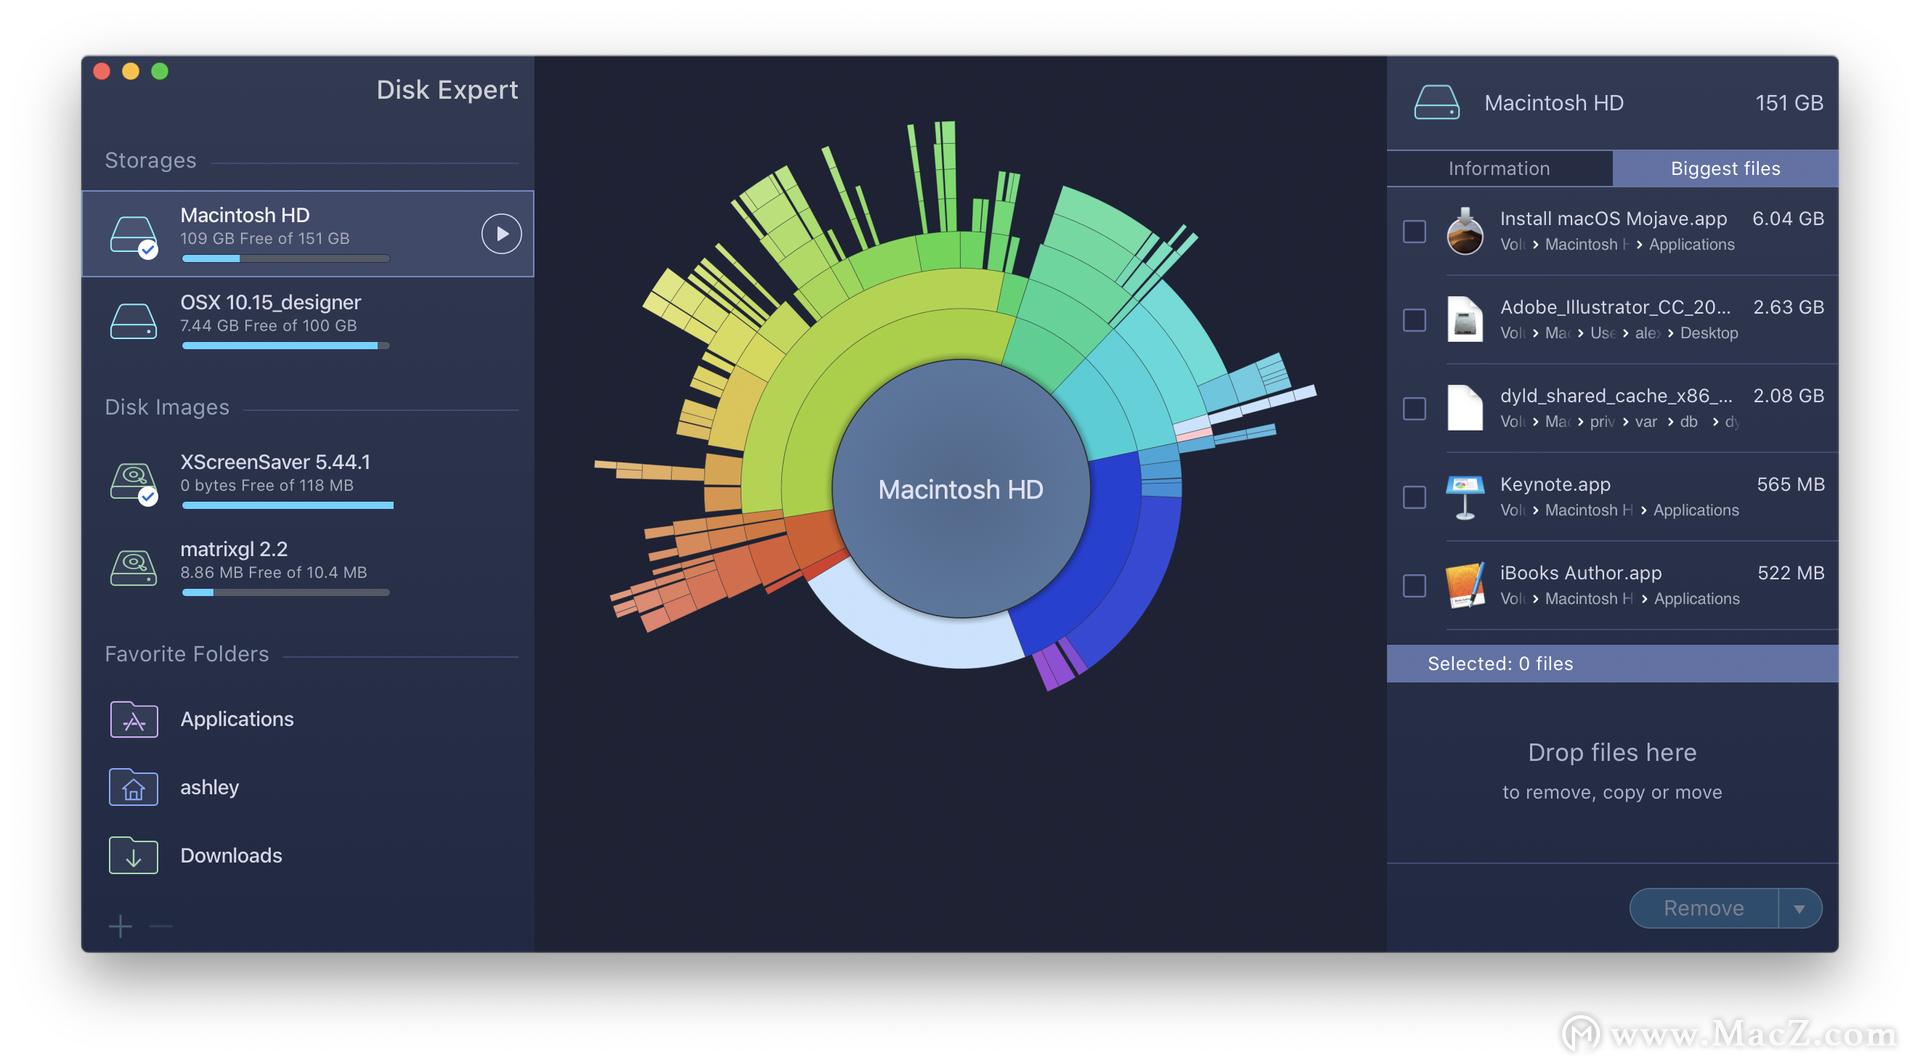
Task: Click the Keynote.app file name
Action: (x=1555, y=485)
